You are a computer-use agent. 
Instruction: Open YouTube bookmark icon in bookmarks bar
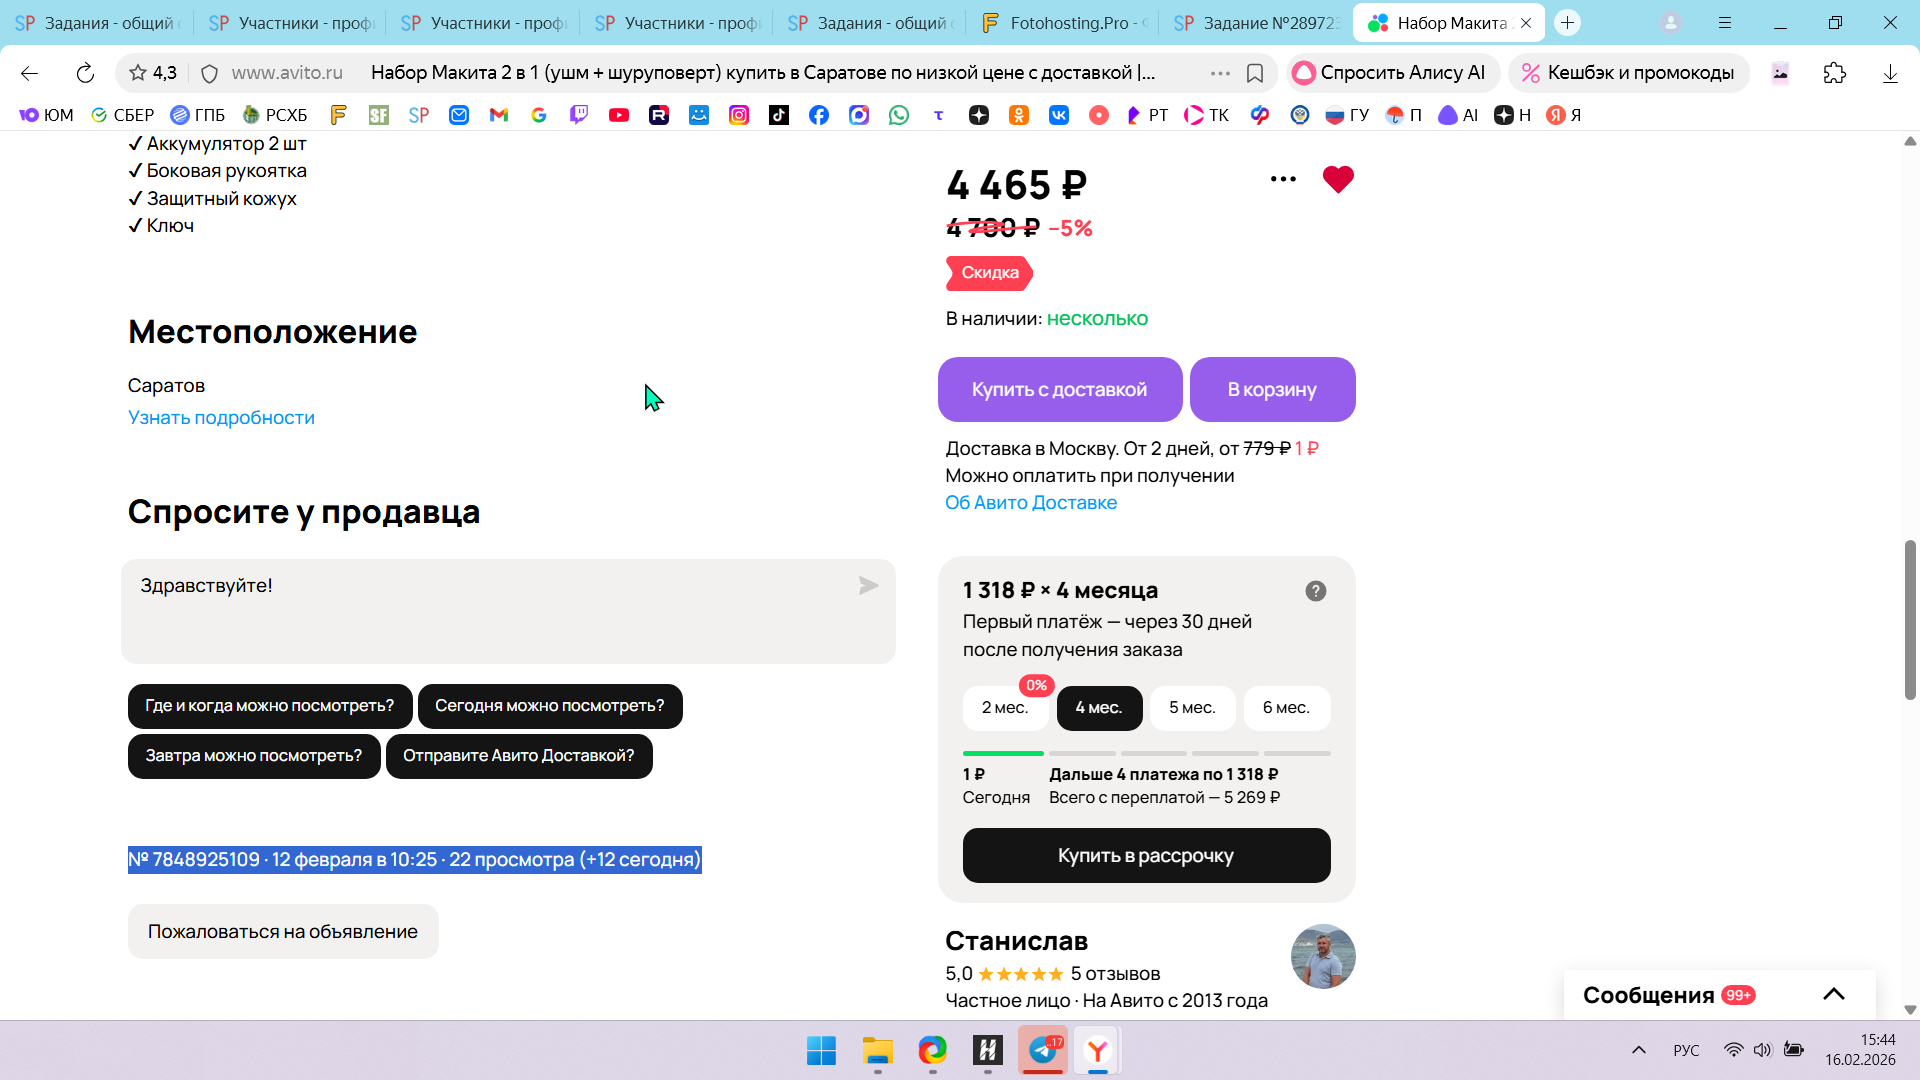click(x=619, y=115)
